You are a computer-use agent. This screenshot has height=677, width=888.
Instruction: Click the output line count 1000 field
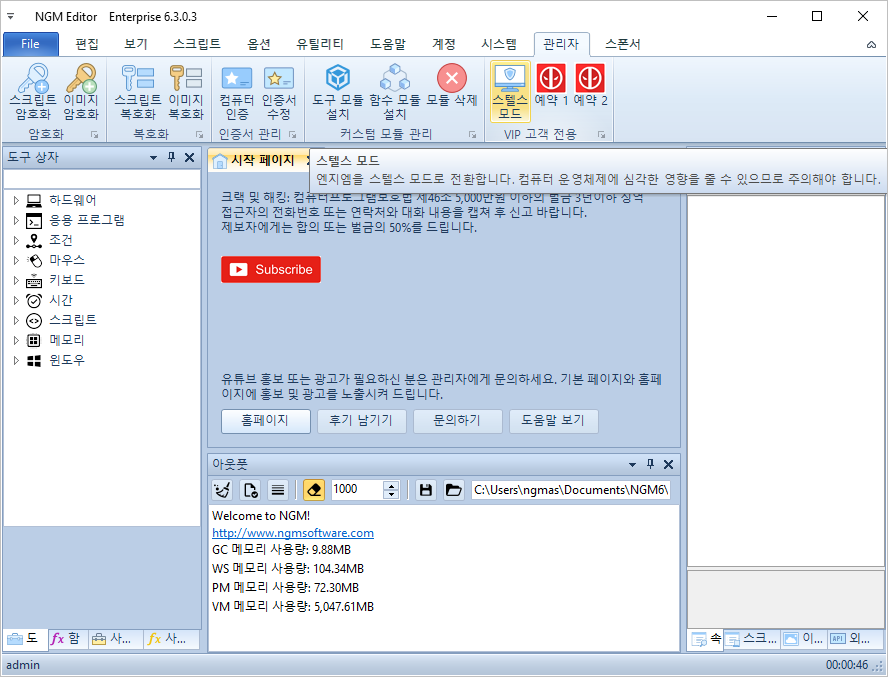point(356,489)
